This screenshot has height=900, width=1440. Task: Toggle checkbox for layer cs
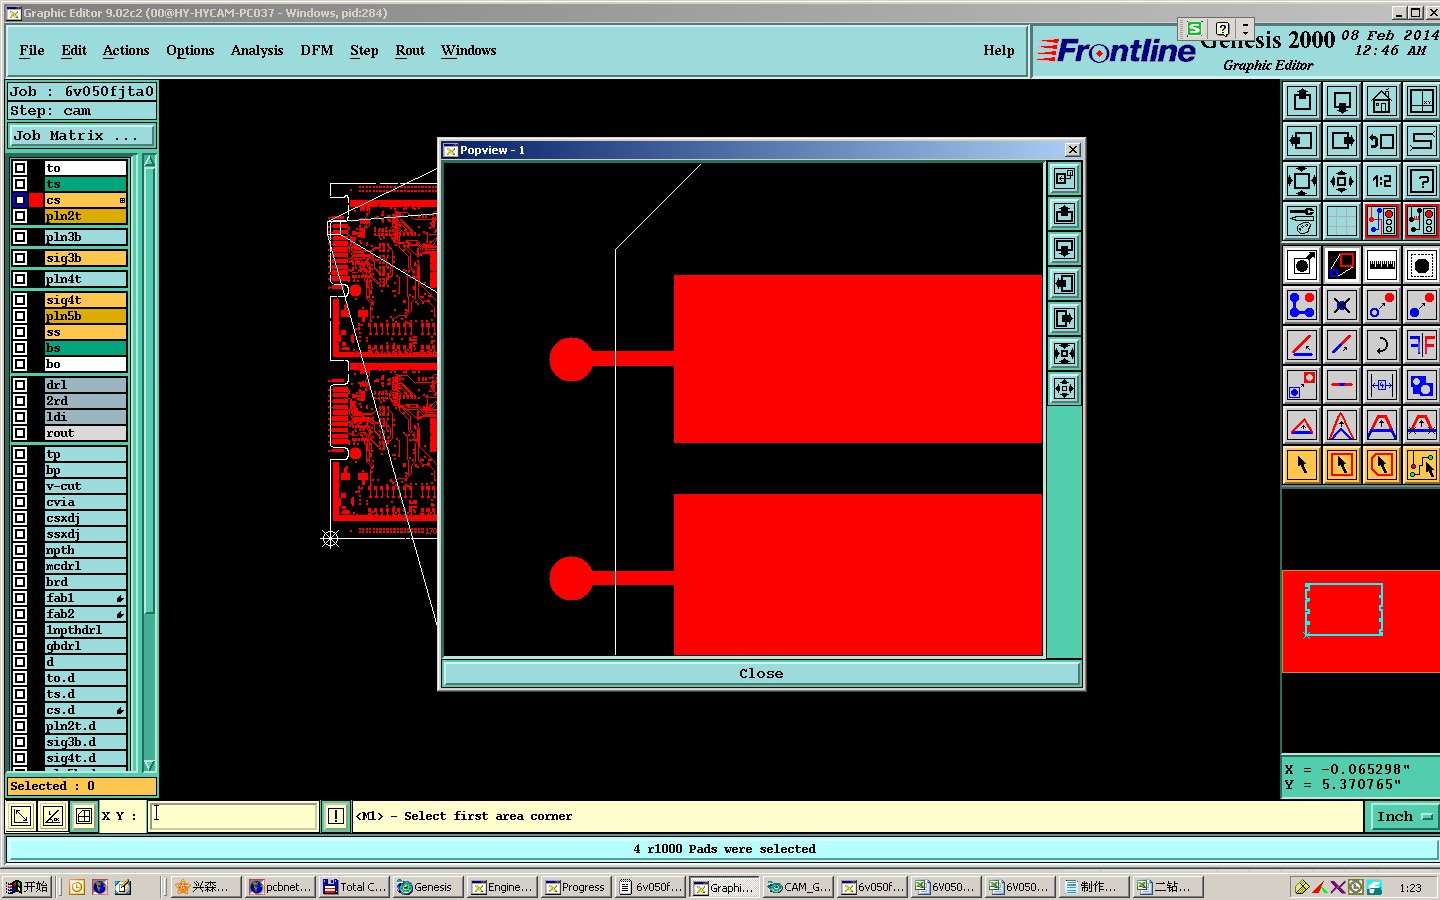[20, 200]
